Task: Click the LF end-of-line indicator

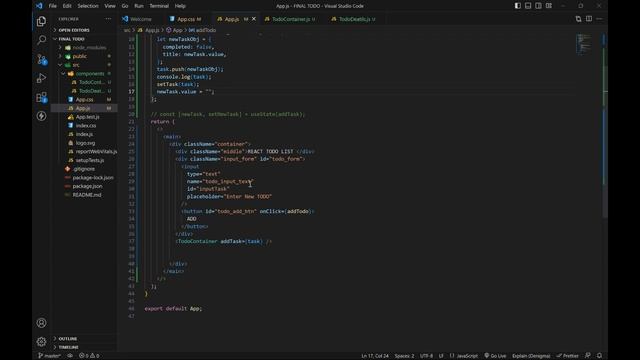Action: [441, 356]
